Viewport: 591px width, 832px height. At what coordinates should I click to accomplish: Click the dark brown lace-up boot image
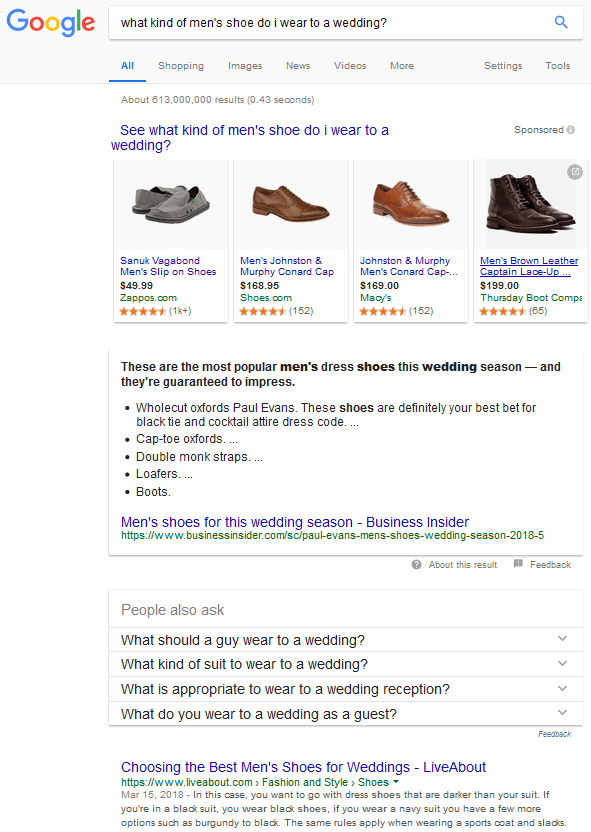531,203
